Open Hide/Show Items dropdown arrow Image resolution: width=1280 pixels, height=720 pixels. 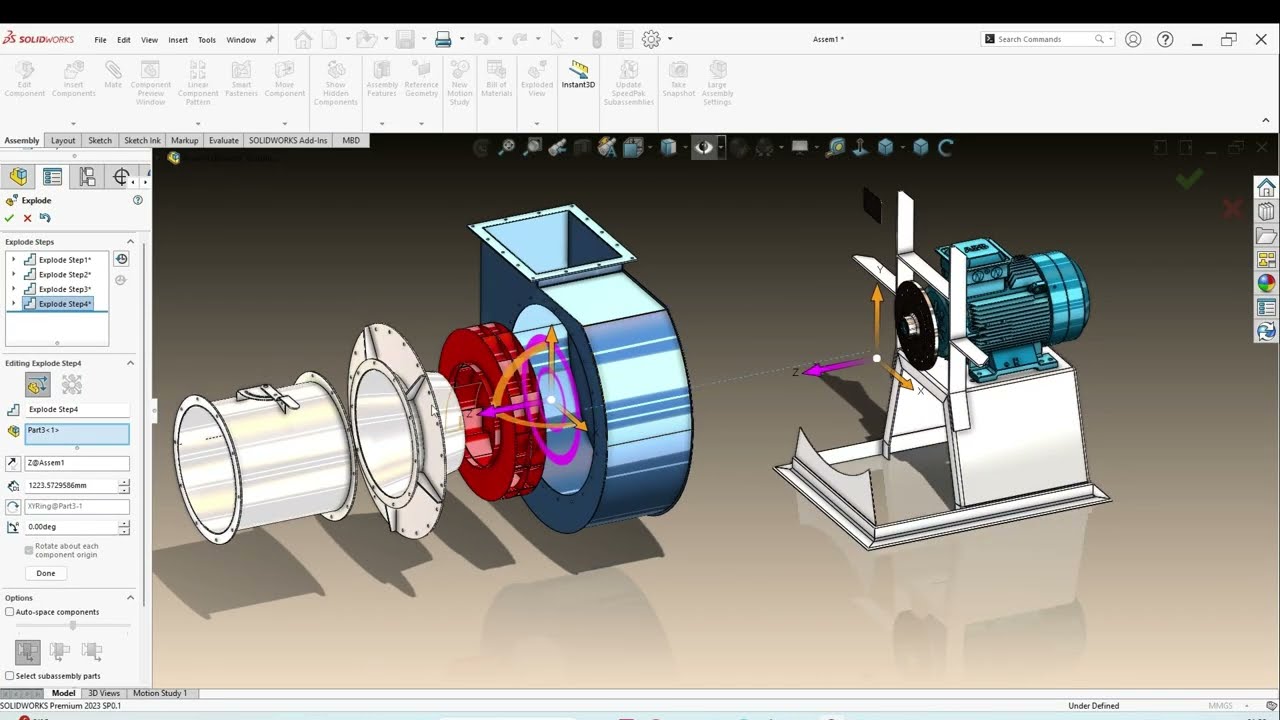pyautogui.click(x=720, y=148)
